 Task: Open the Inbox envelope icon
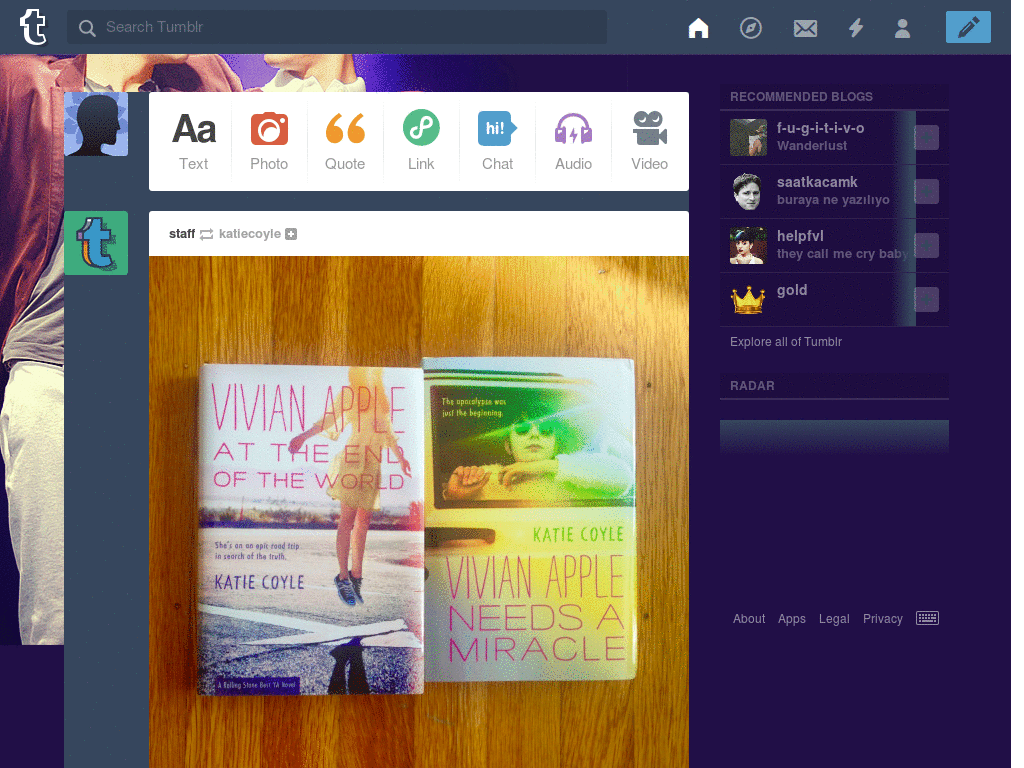click(x=805, y=28)
